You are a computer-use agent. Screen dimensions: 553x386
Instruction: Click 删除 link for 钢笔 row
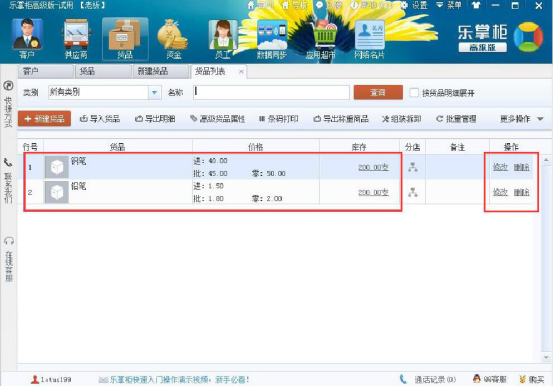pos(522,167)
